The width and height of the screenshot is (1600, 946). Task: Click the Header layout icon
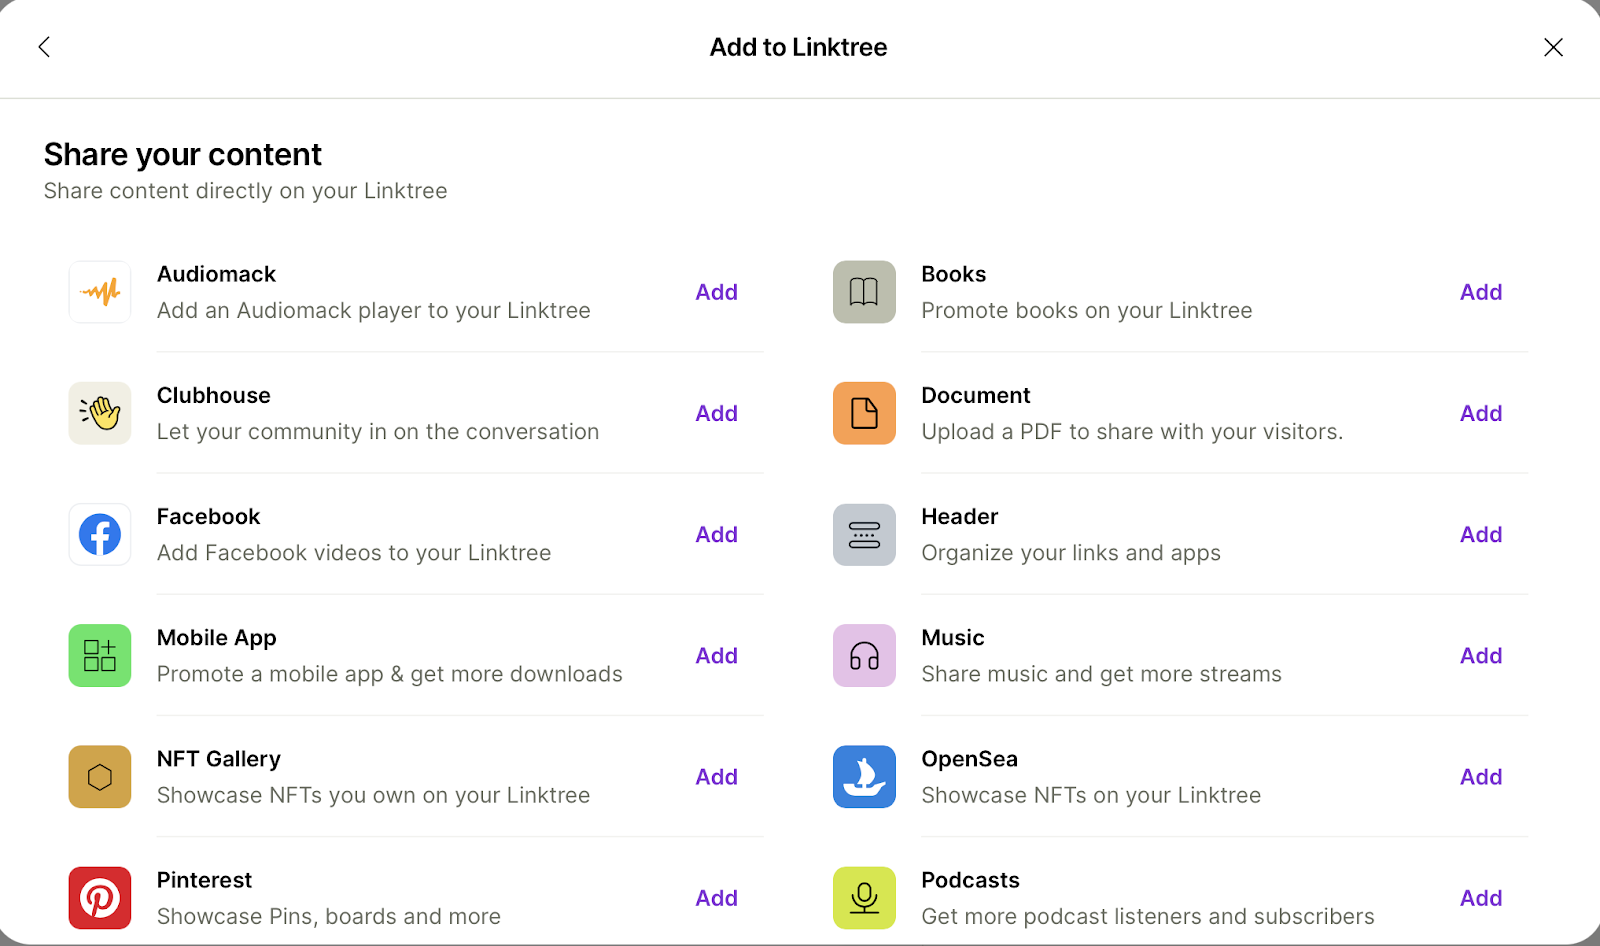[x=864, y=534]
